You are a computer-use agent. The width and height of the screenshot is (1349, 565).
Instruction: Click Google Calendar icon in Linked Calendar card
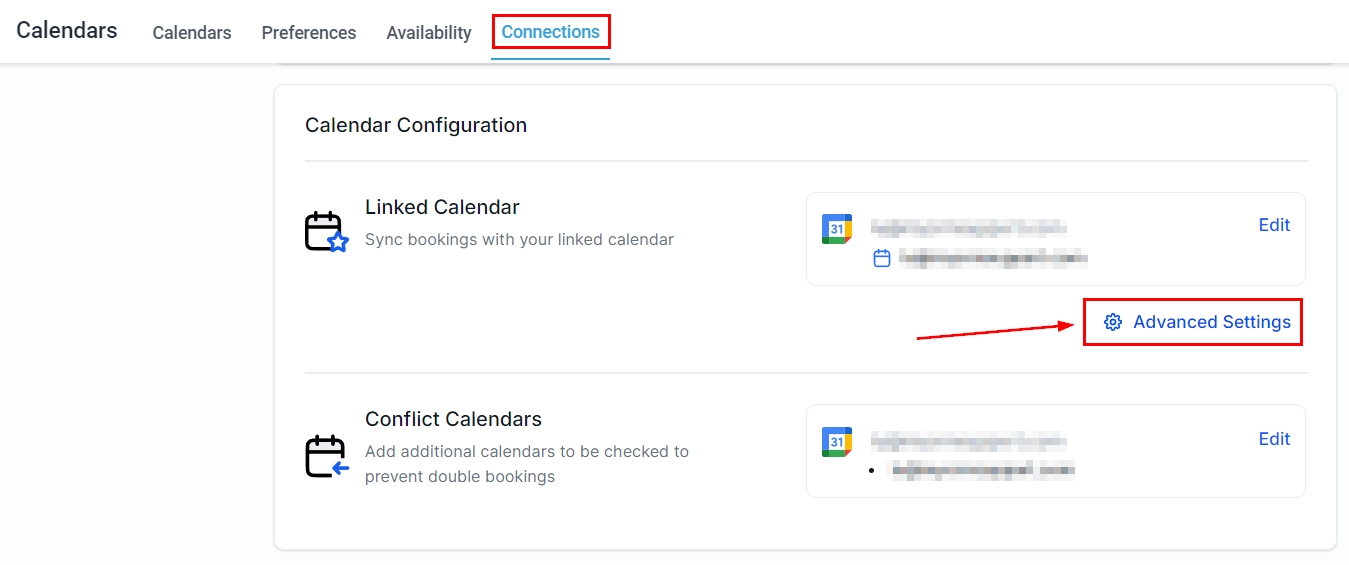coord(837,228)
